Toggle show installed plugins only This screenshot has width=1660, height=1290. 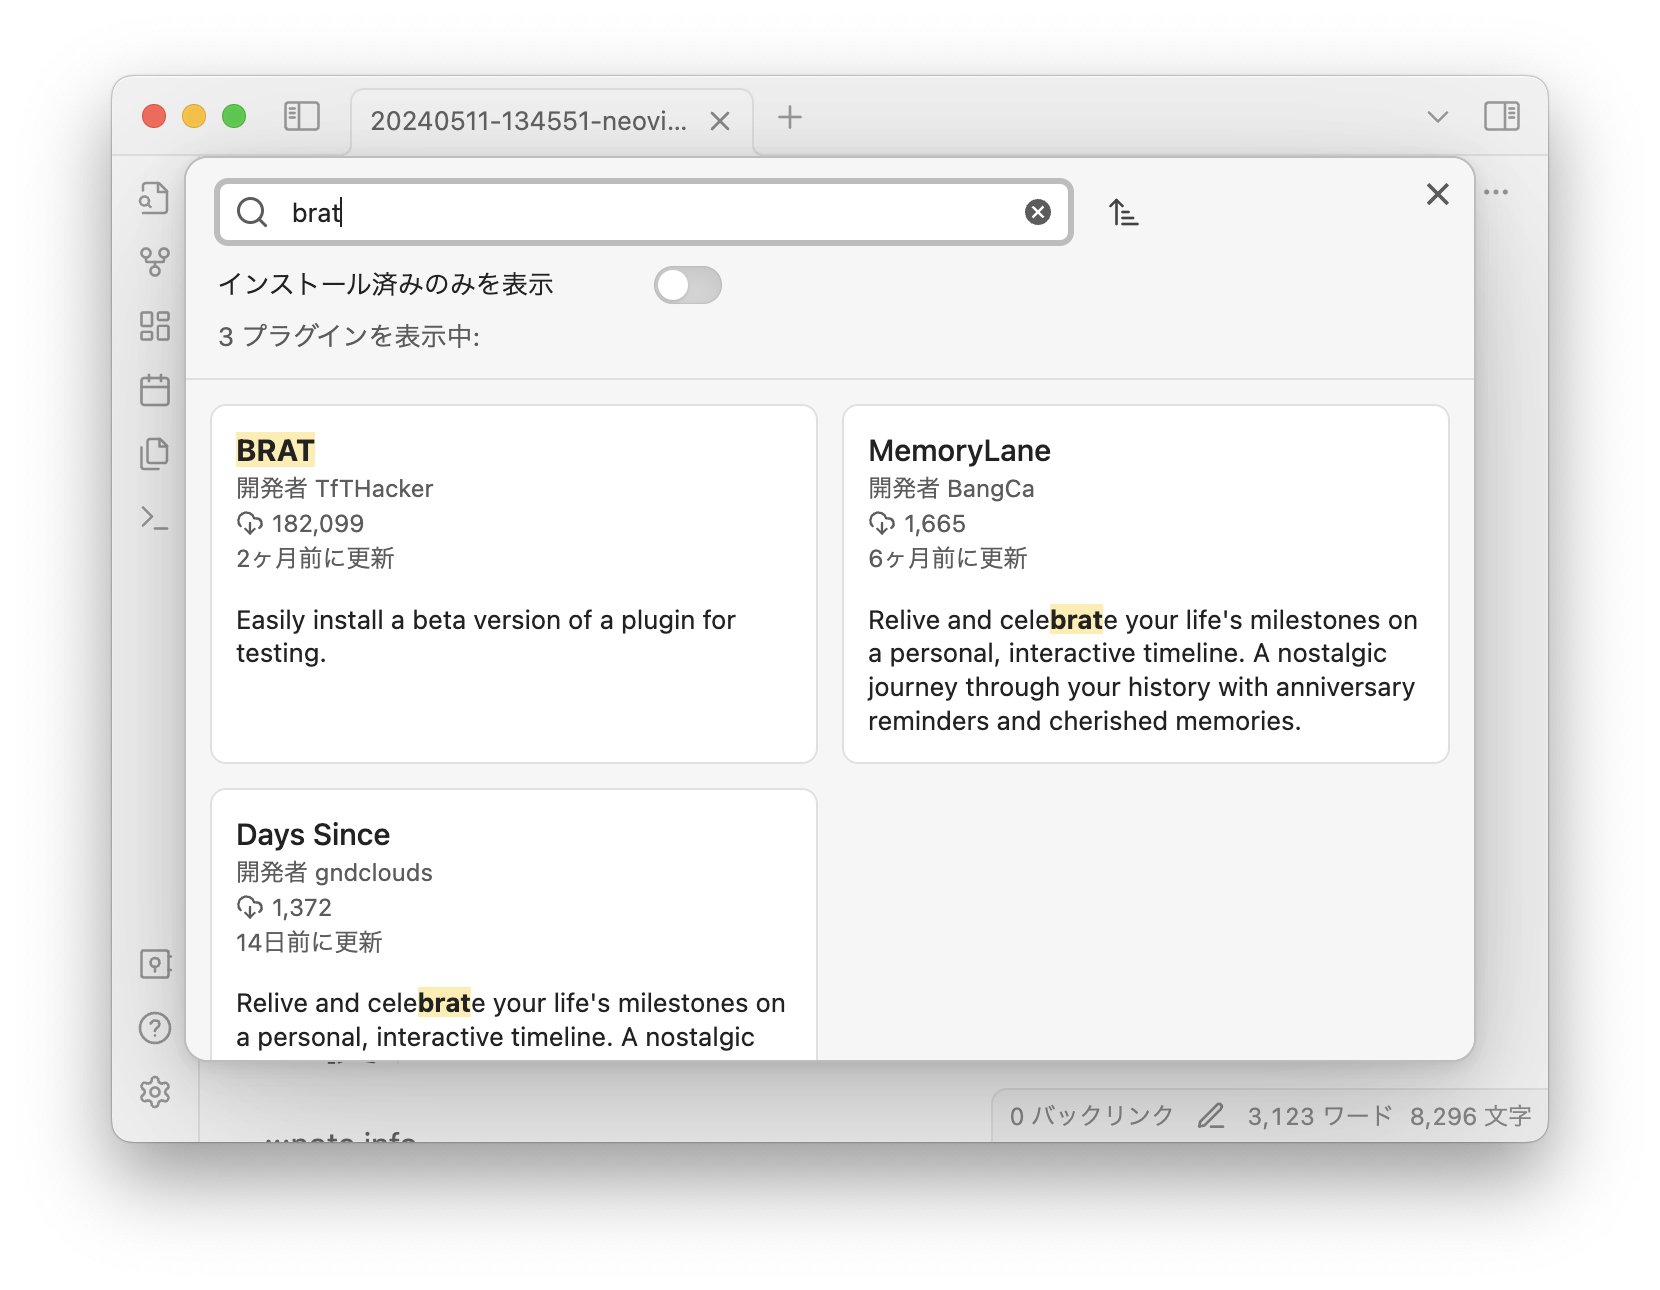coord(688,285)
